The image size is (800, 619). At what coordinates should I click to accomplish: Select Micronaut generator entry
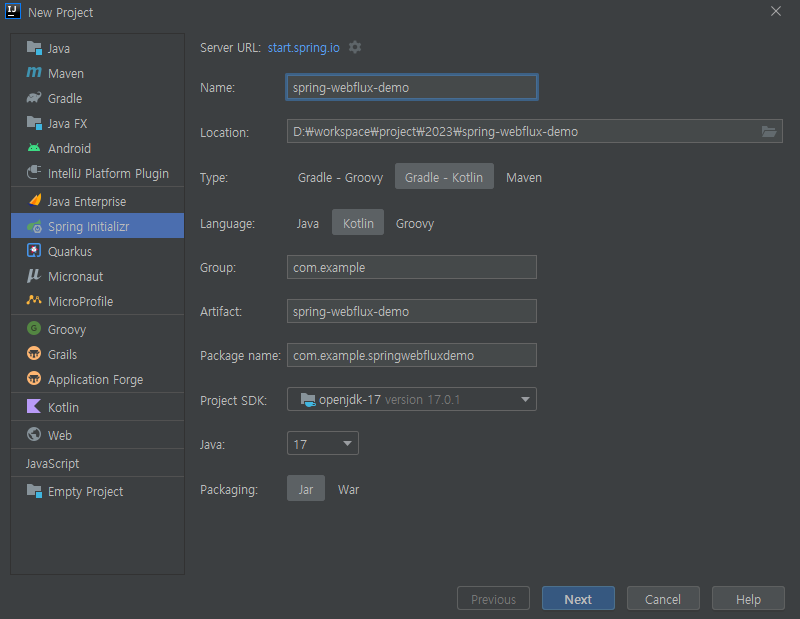click(x=76, y=277)
